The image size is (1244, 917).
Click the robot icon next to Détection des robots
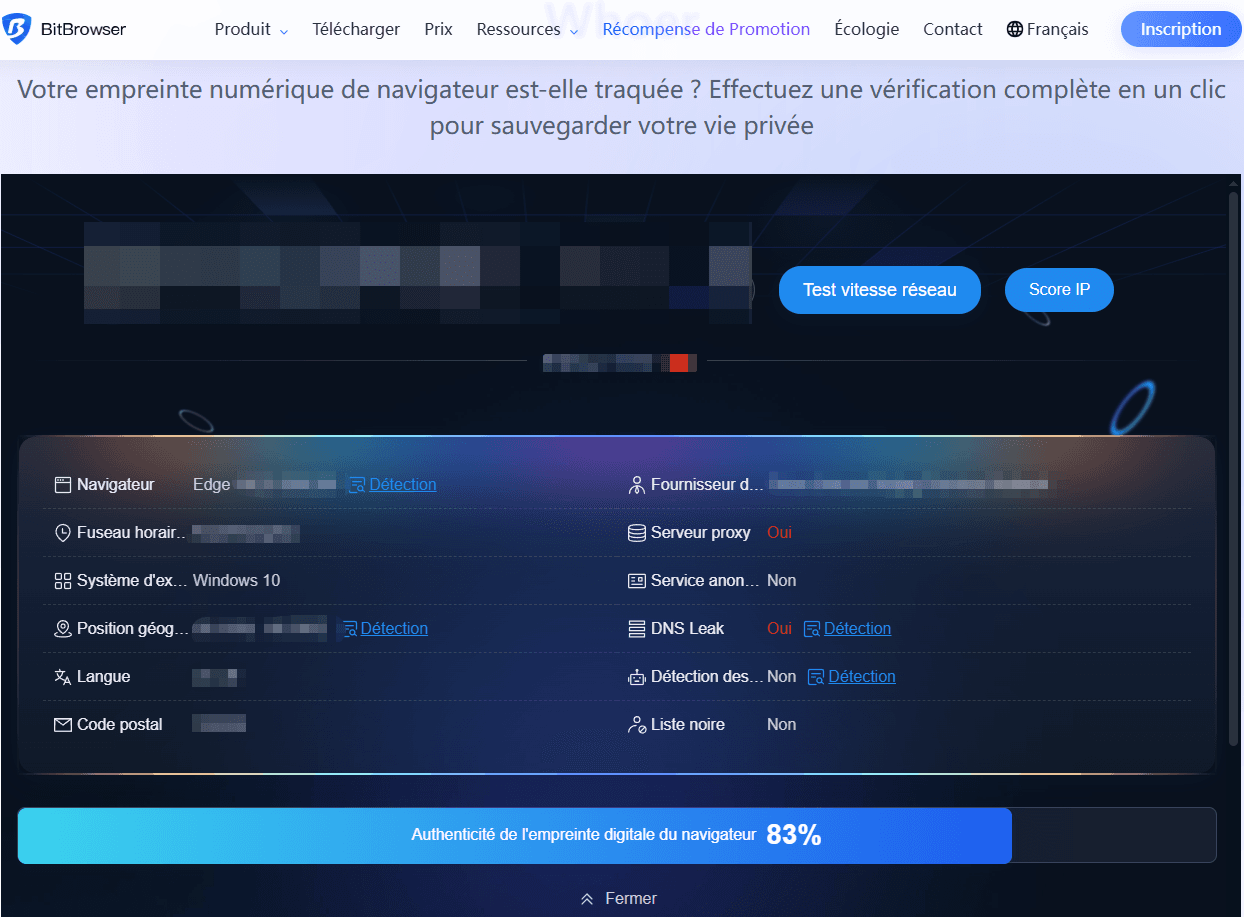coord(637,676)
